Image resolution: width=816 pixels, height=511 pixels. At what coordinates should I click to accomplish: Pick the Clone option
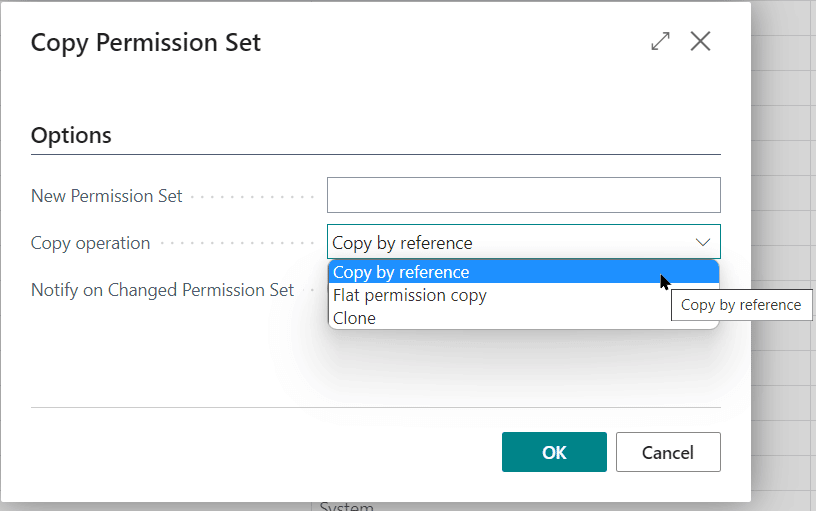tap(355, 318)
